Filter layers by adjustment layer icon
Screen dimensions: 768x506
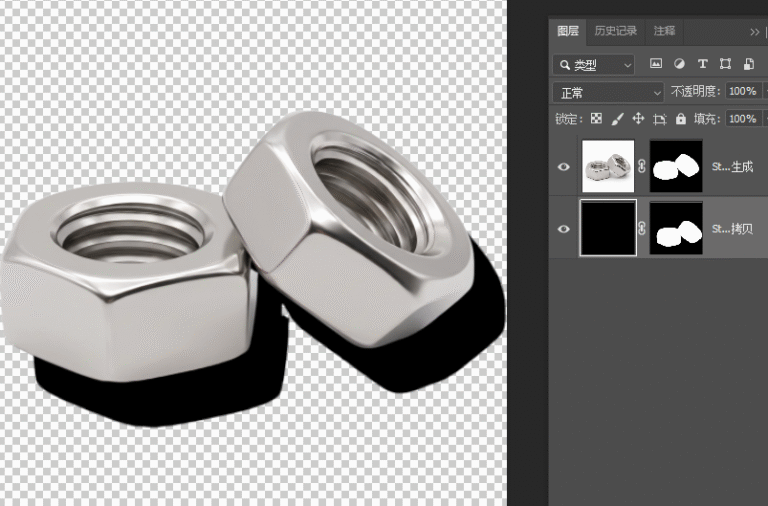(679, 64)
